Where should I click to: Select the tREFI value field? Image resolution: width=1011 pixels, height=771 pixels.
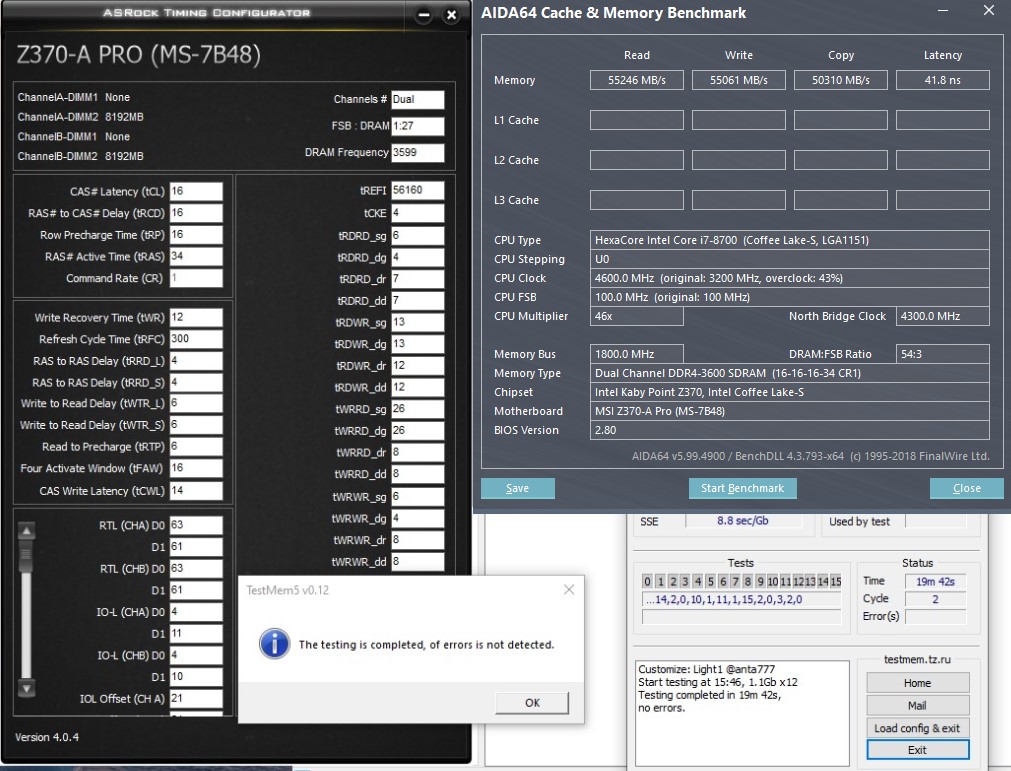coord(418,190)
